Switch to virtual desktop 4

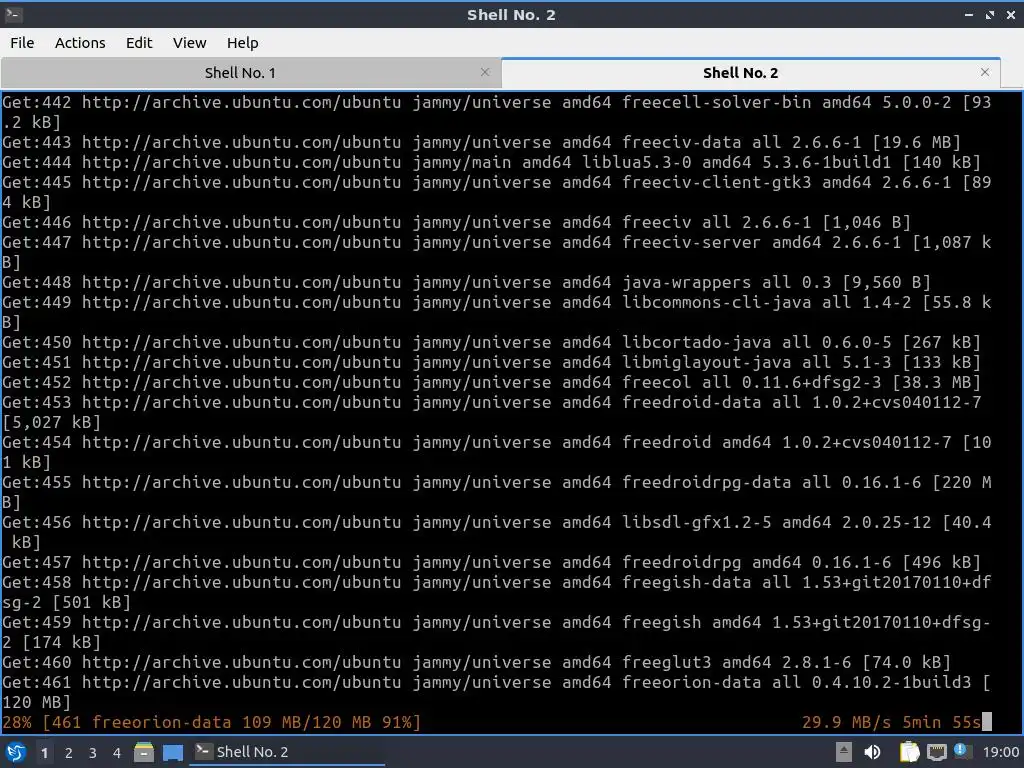point(117,753)
